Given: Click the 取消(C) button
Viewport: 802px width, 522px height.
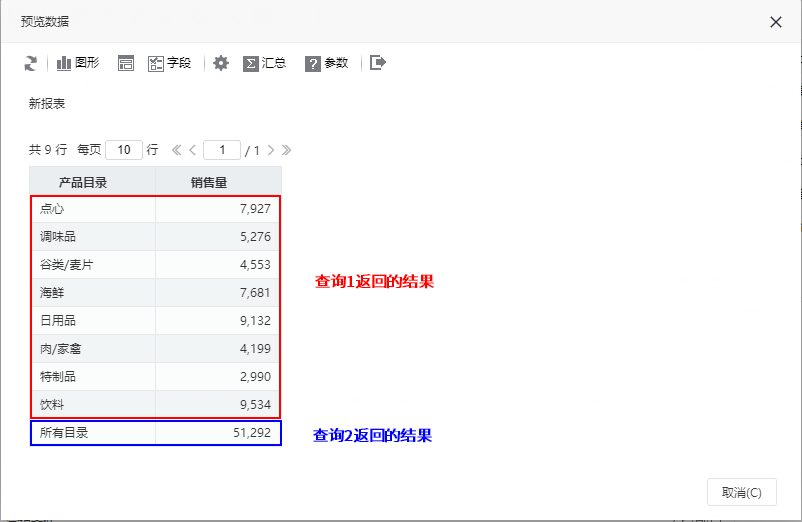Looking at the screenshot, I should [x=742, y=492].
